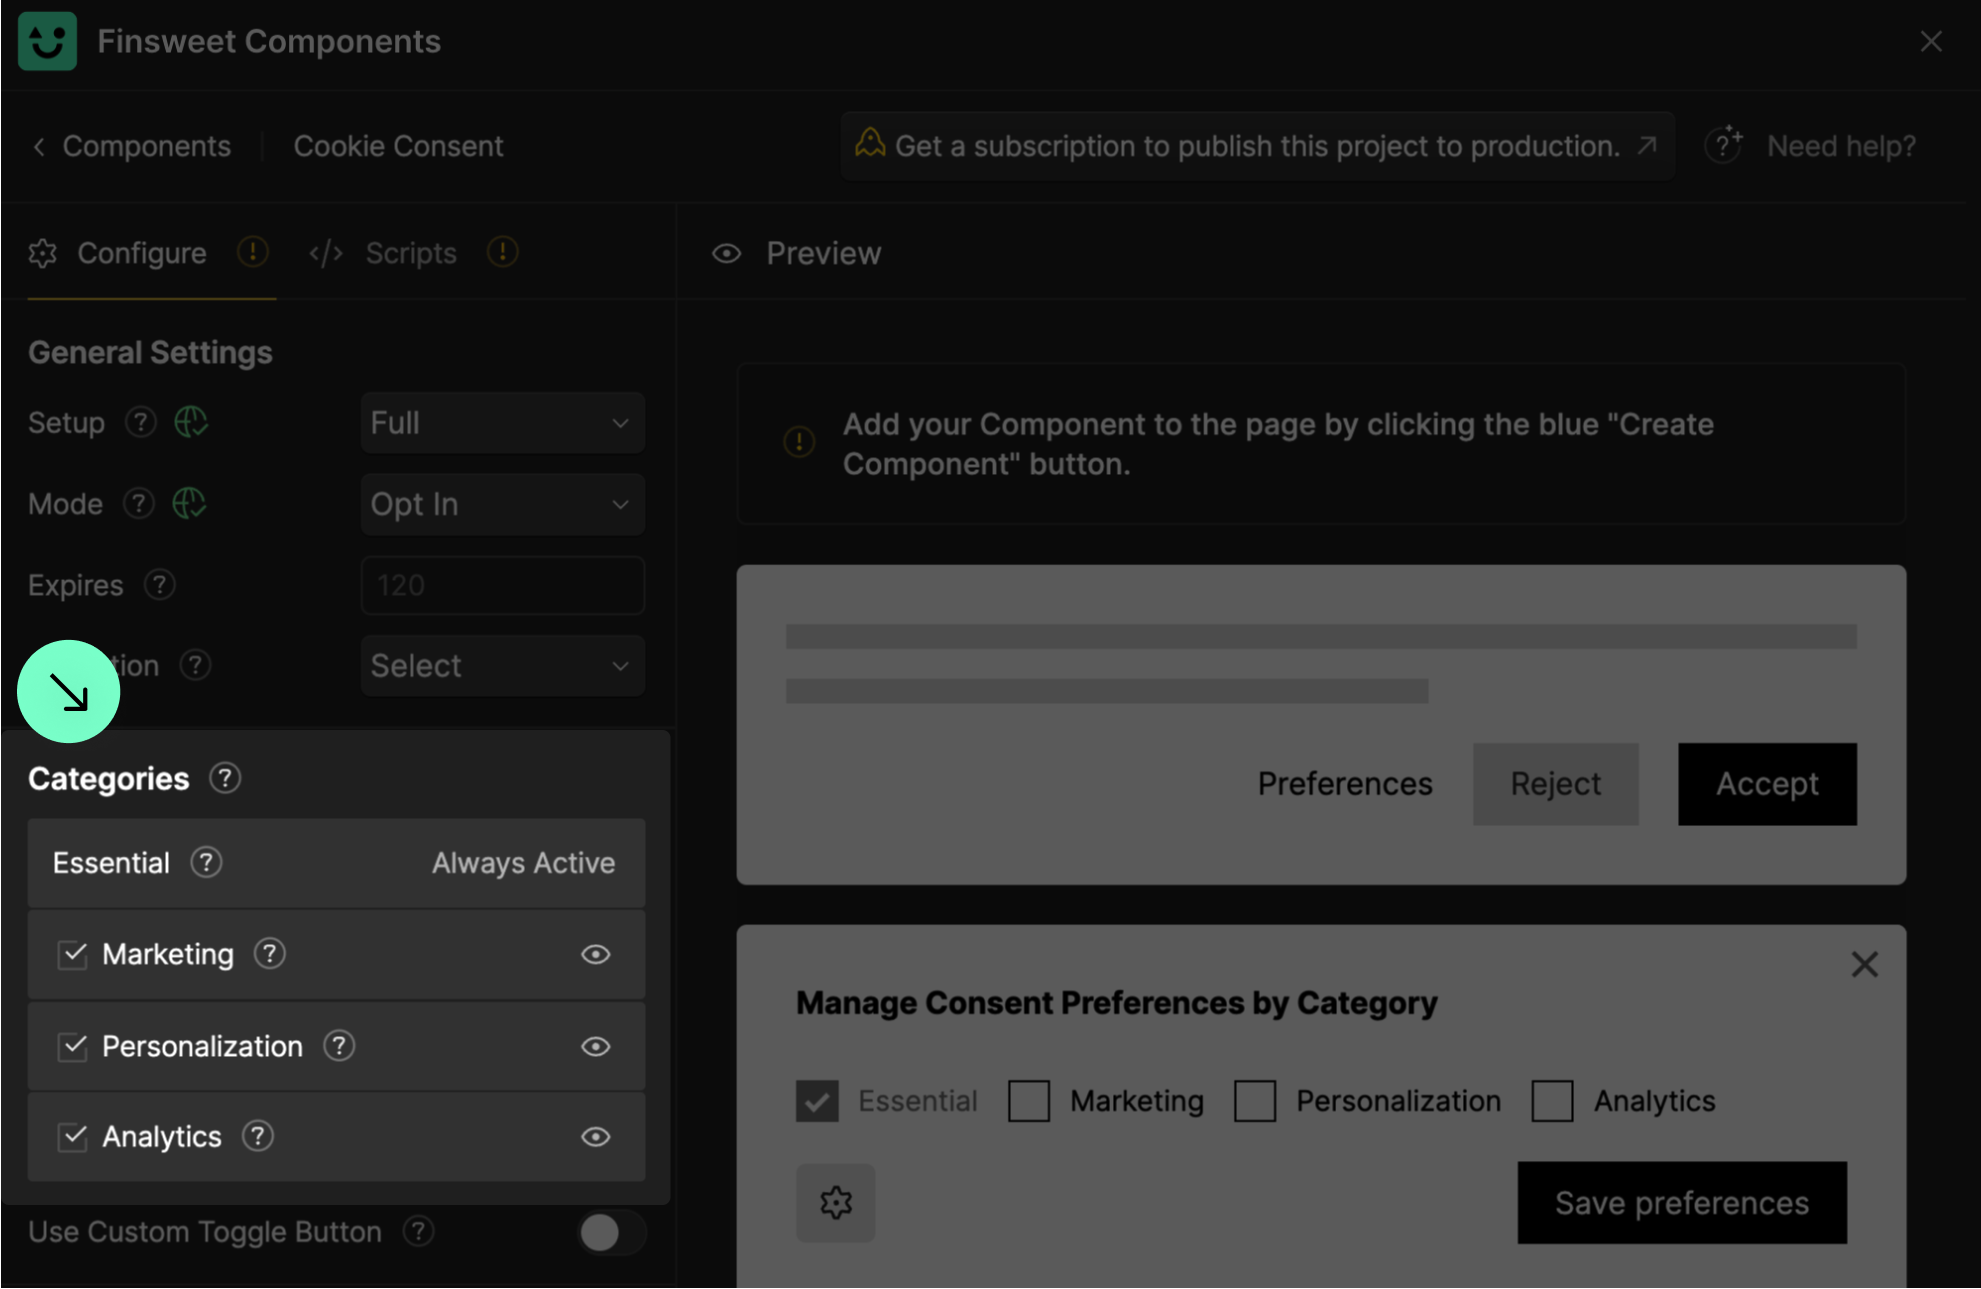The width and height of the screenshot is (1981, 1289).
Task: Switch to the Configure tab
Action: coord(142,253)
